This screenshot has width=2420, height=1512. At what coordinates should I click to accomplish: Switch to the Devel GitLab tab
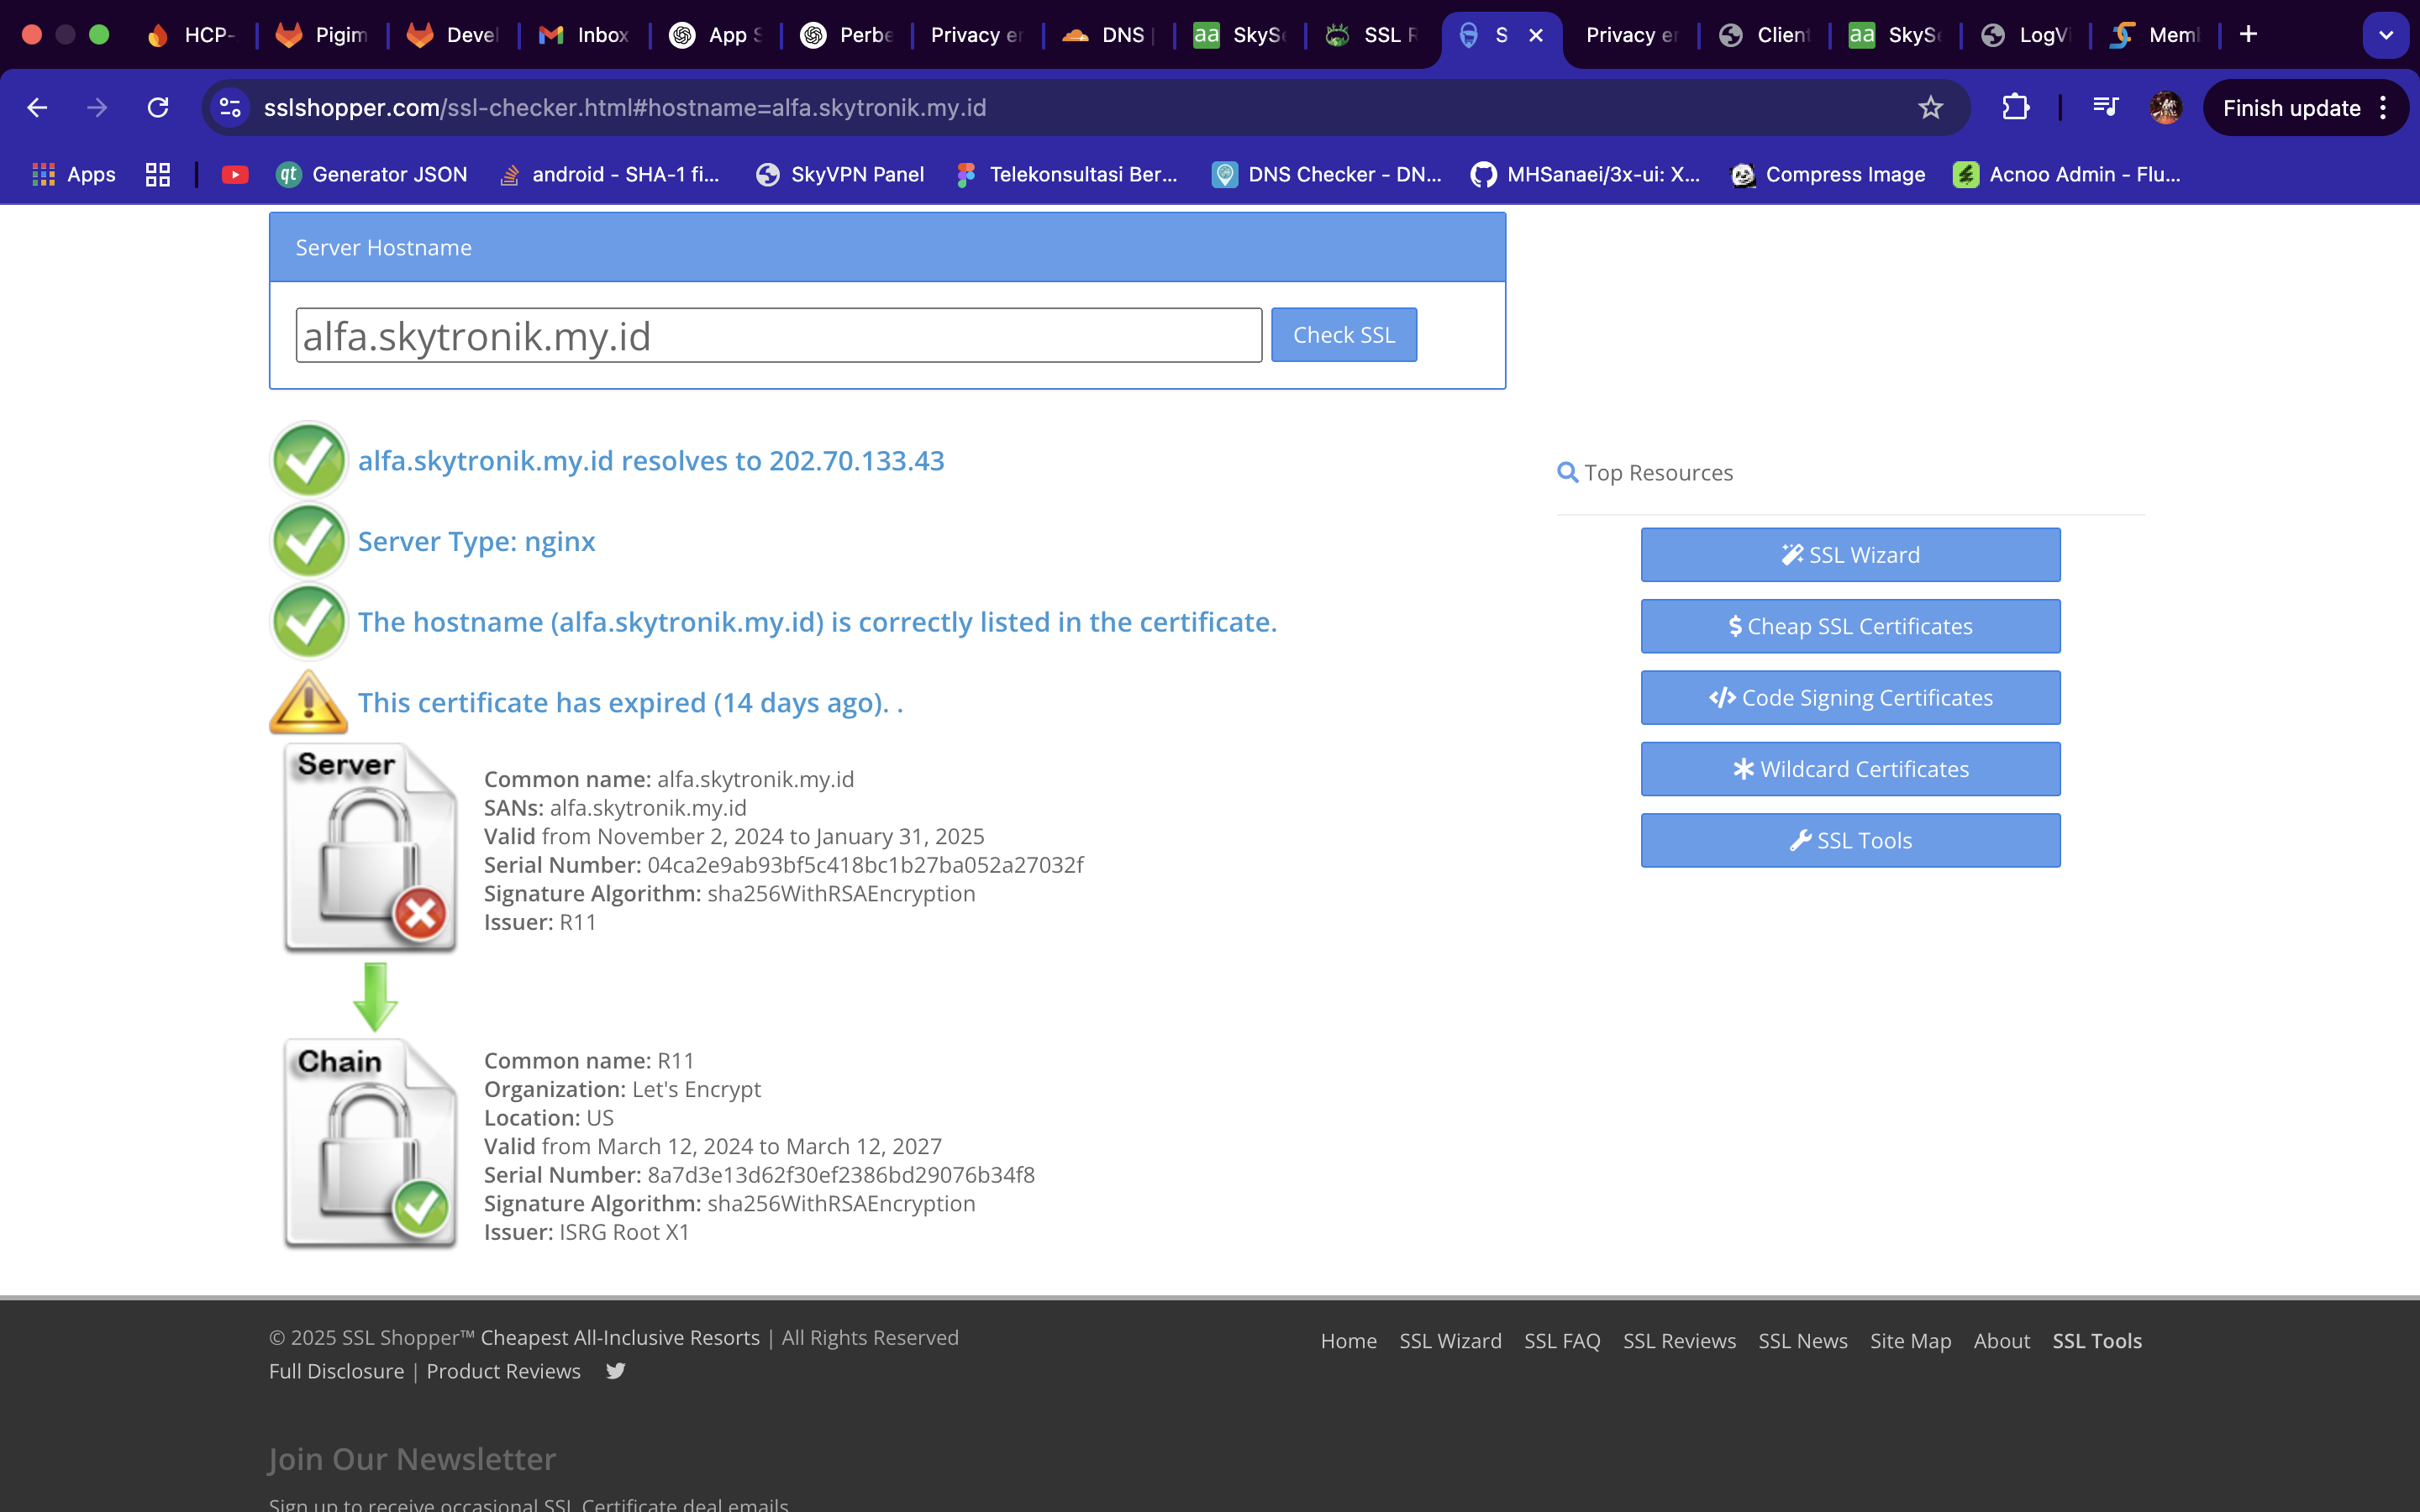coord(454,35)
